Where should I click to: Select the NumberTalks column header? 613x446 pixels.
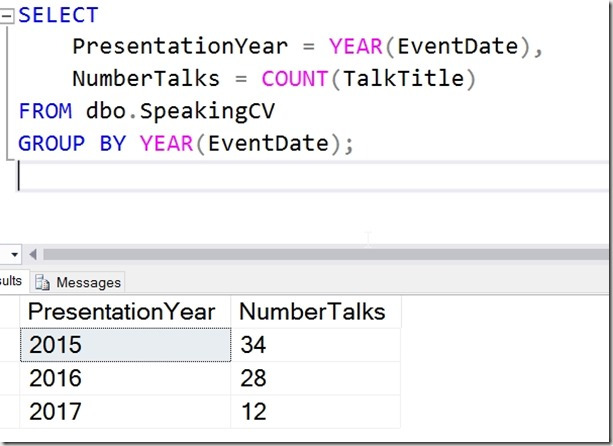[316, 312]
